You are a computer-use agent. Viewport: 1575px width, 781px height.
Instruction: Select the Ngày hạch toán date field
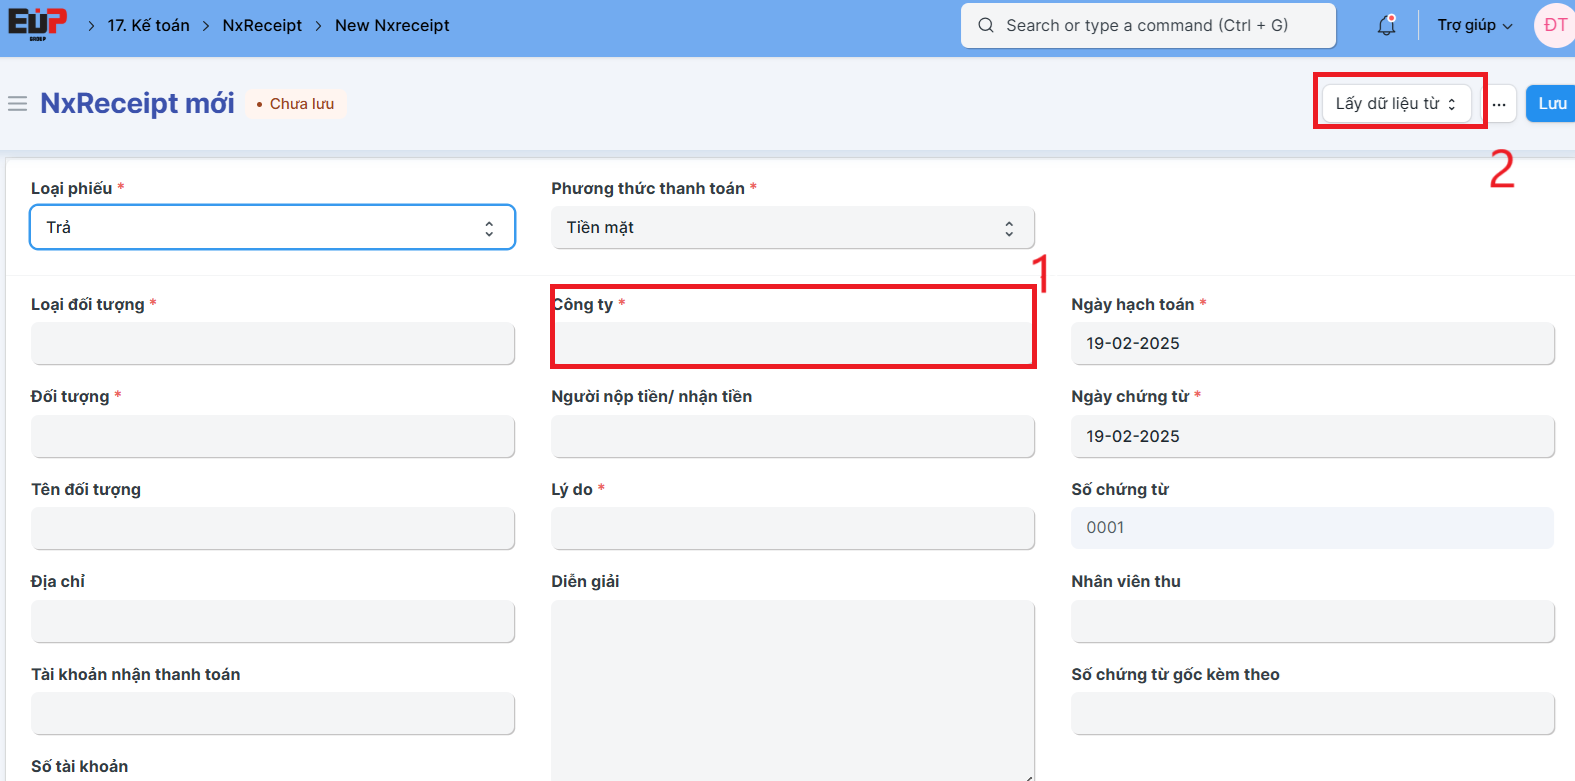click(x=1312, y=344)
